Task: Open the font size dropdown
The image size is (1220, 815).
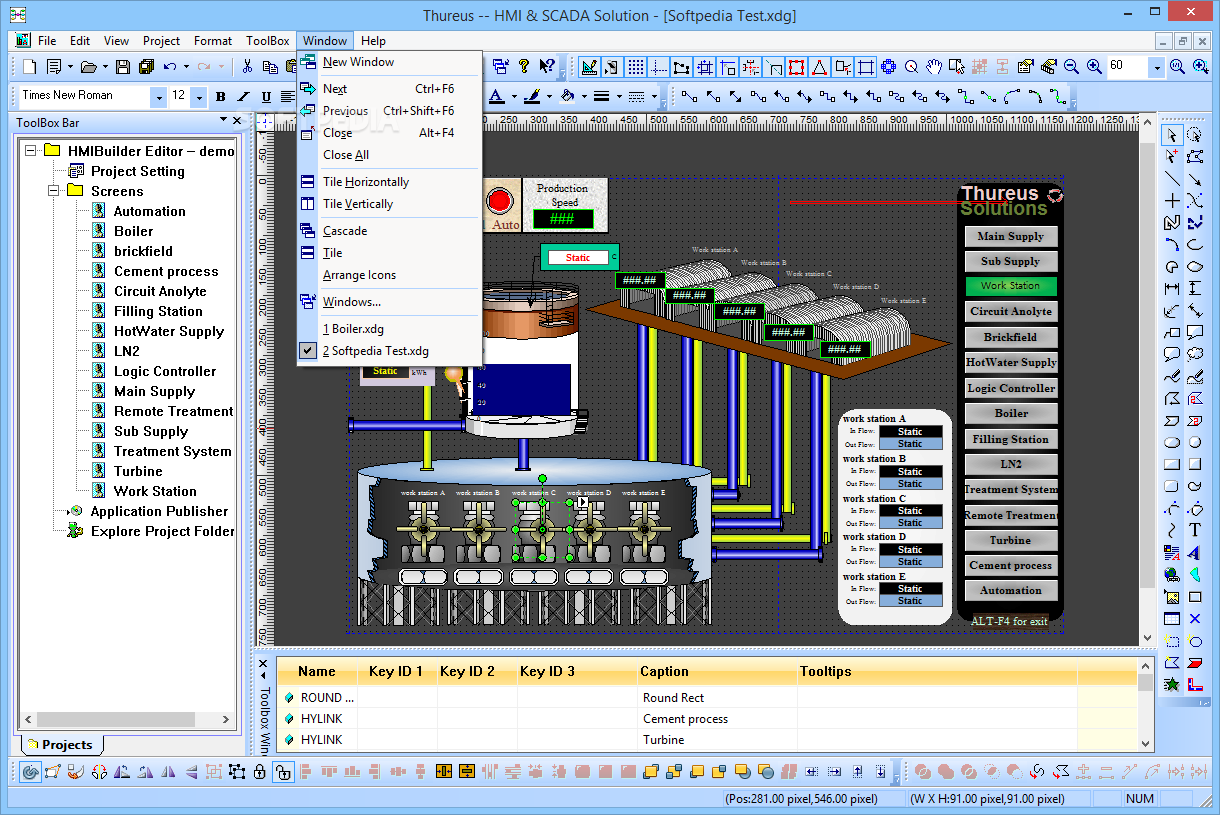Action: [199, 97]
